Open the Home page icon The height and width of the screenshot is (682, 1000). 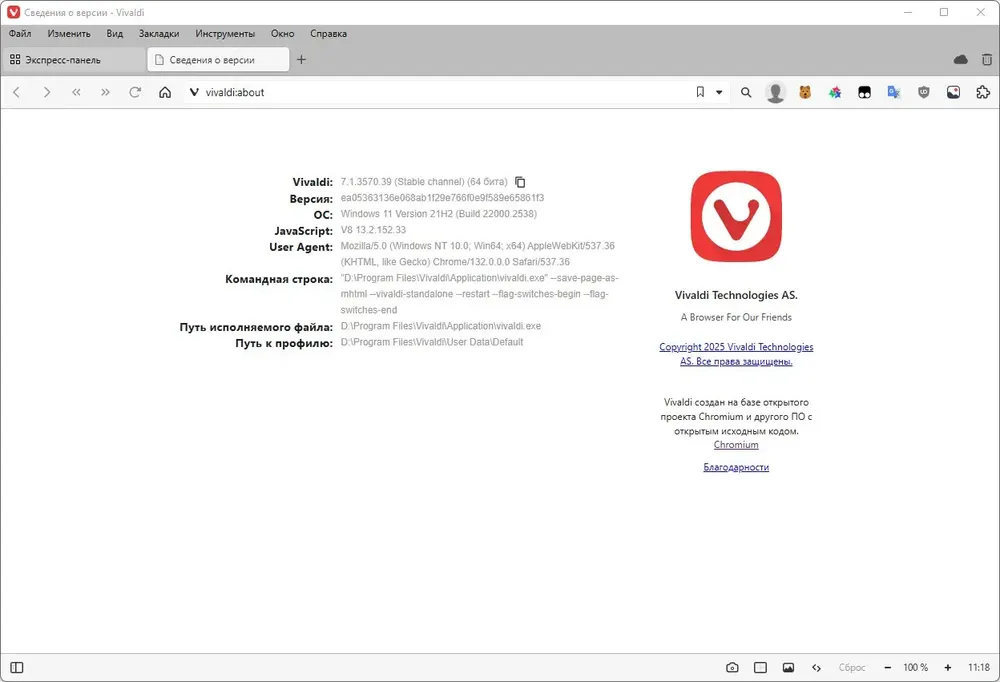165,93
